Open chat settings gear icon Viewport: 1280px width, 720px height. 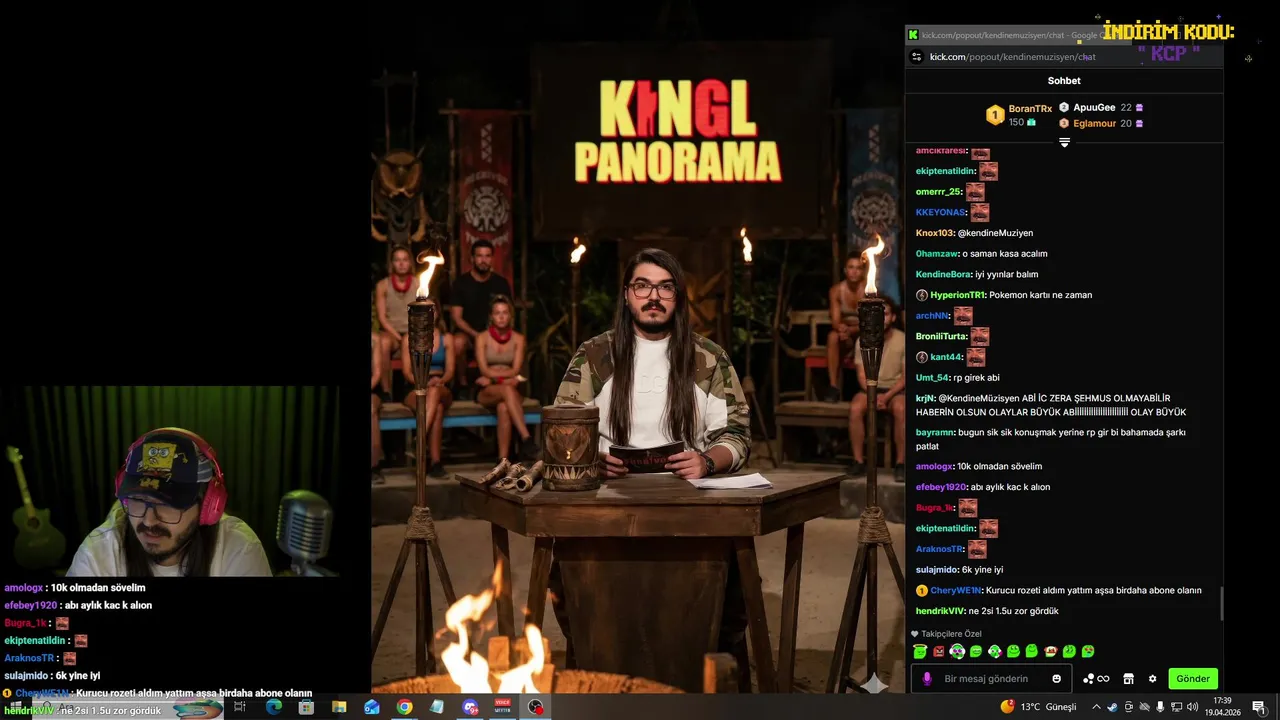pyautogui.click(x=1152, y=679)
